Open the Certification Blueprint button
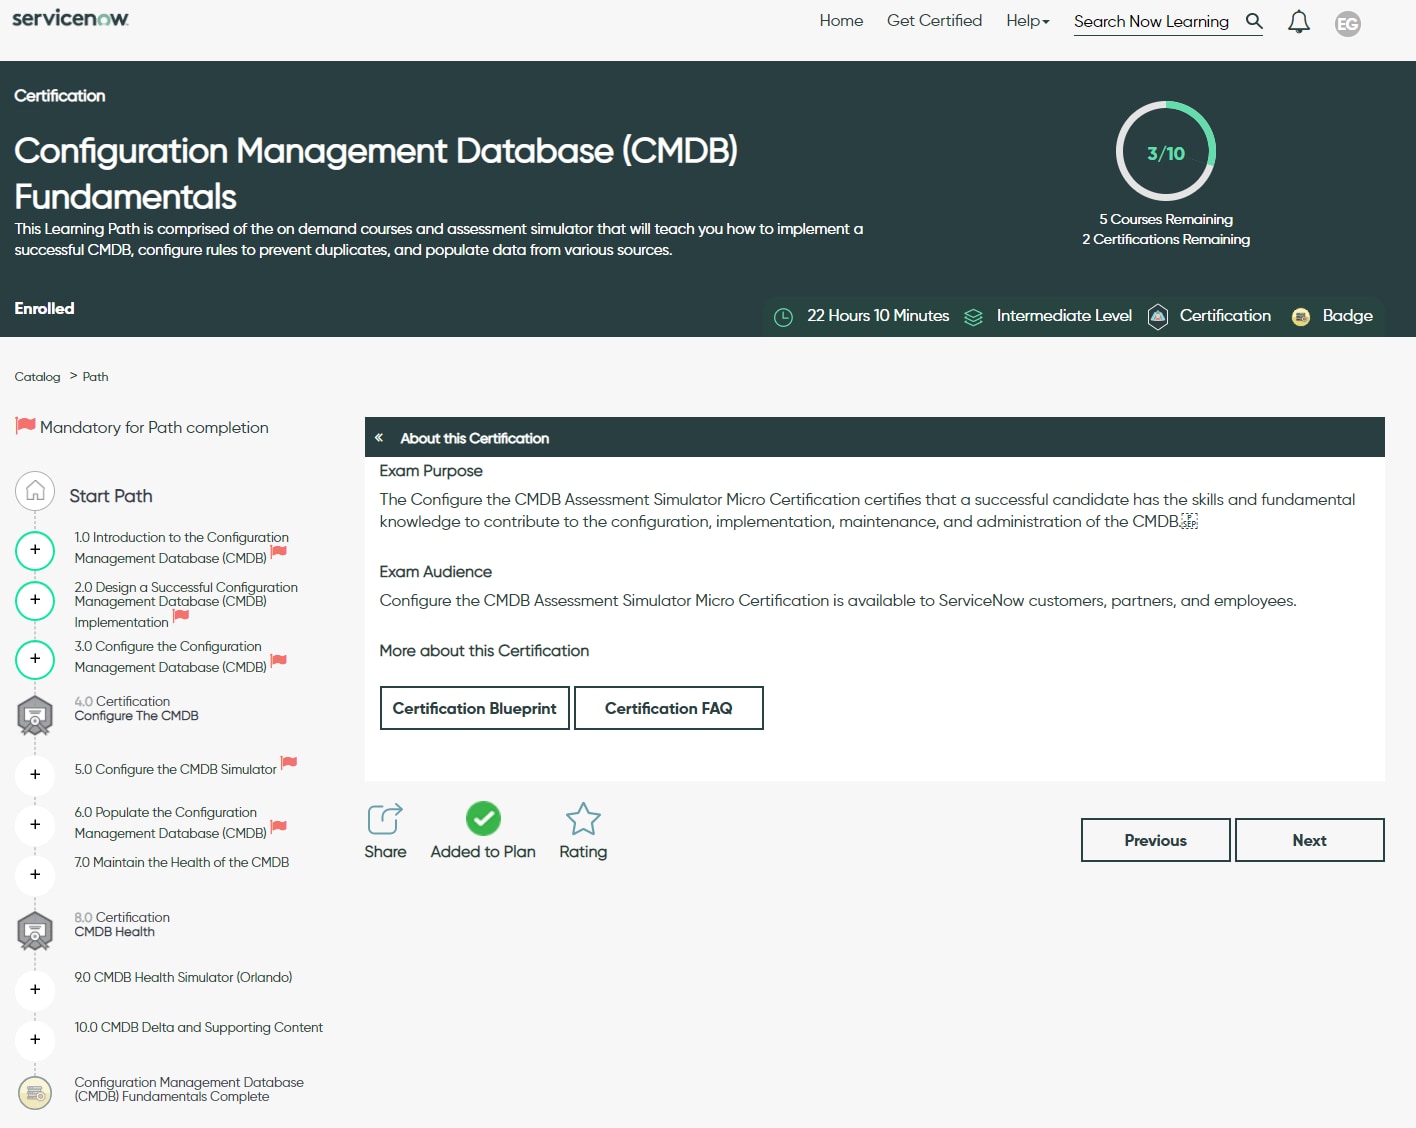1416x1128 pixels. [474, 708]
